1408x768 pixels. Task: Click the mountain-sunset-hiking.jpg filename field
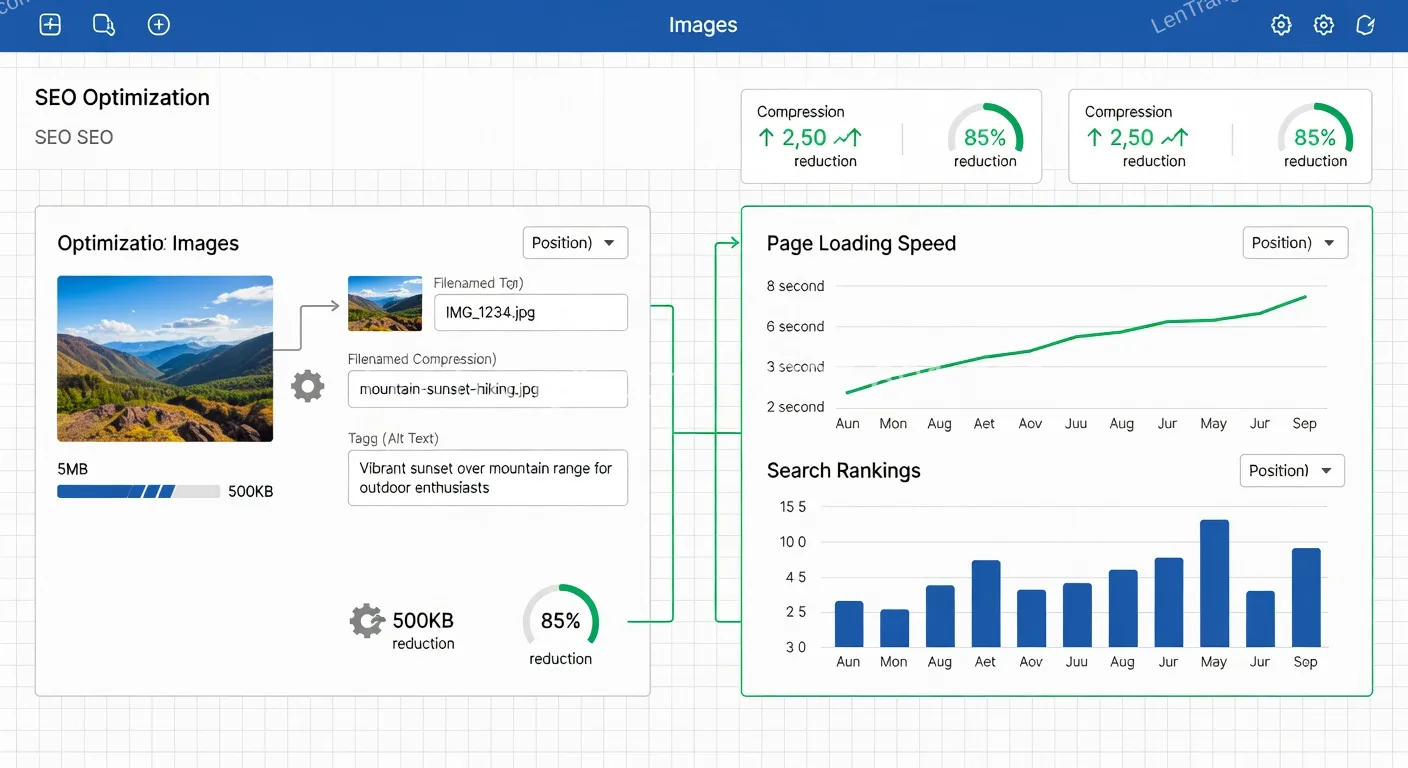click(487, 389)
